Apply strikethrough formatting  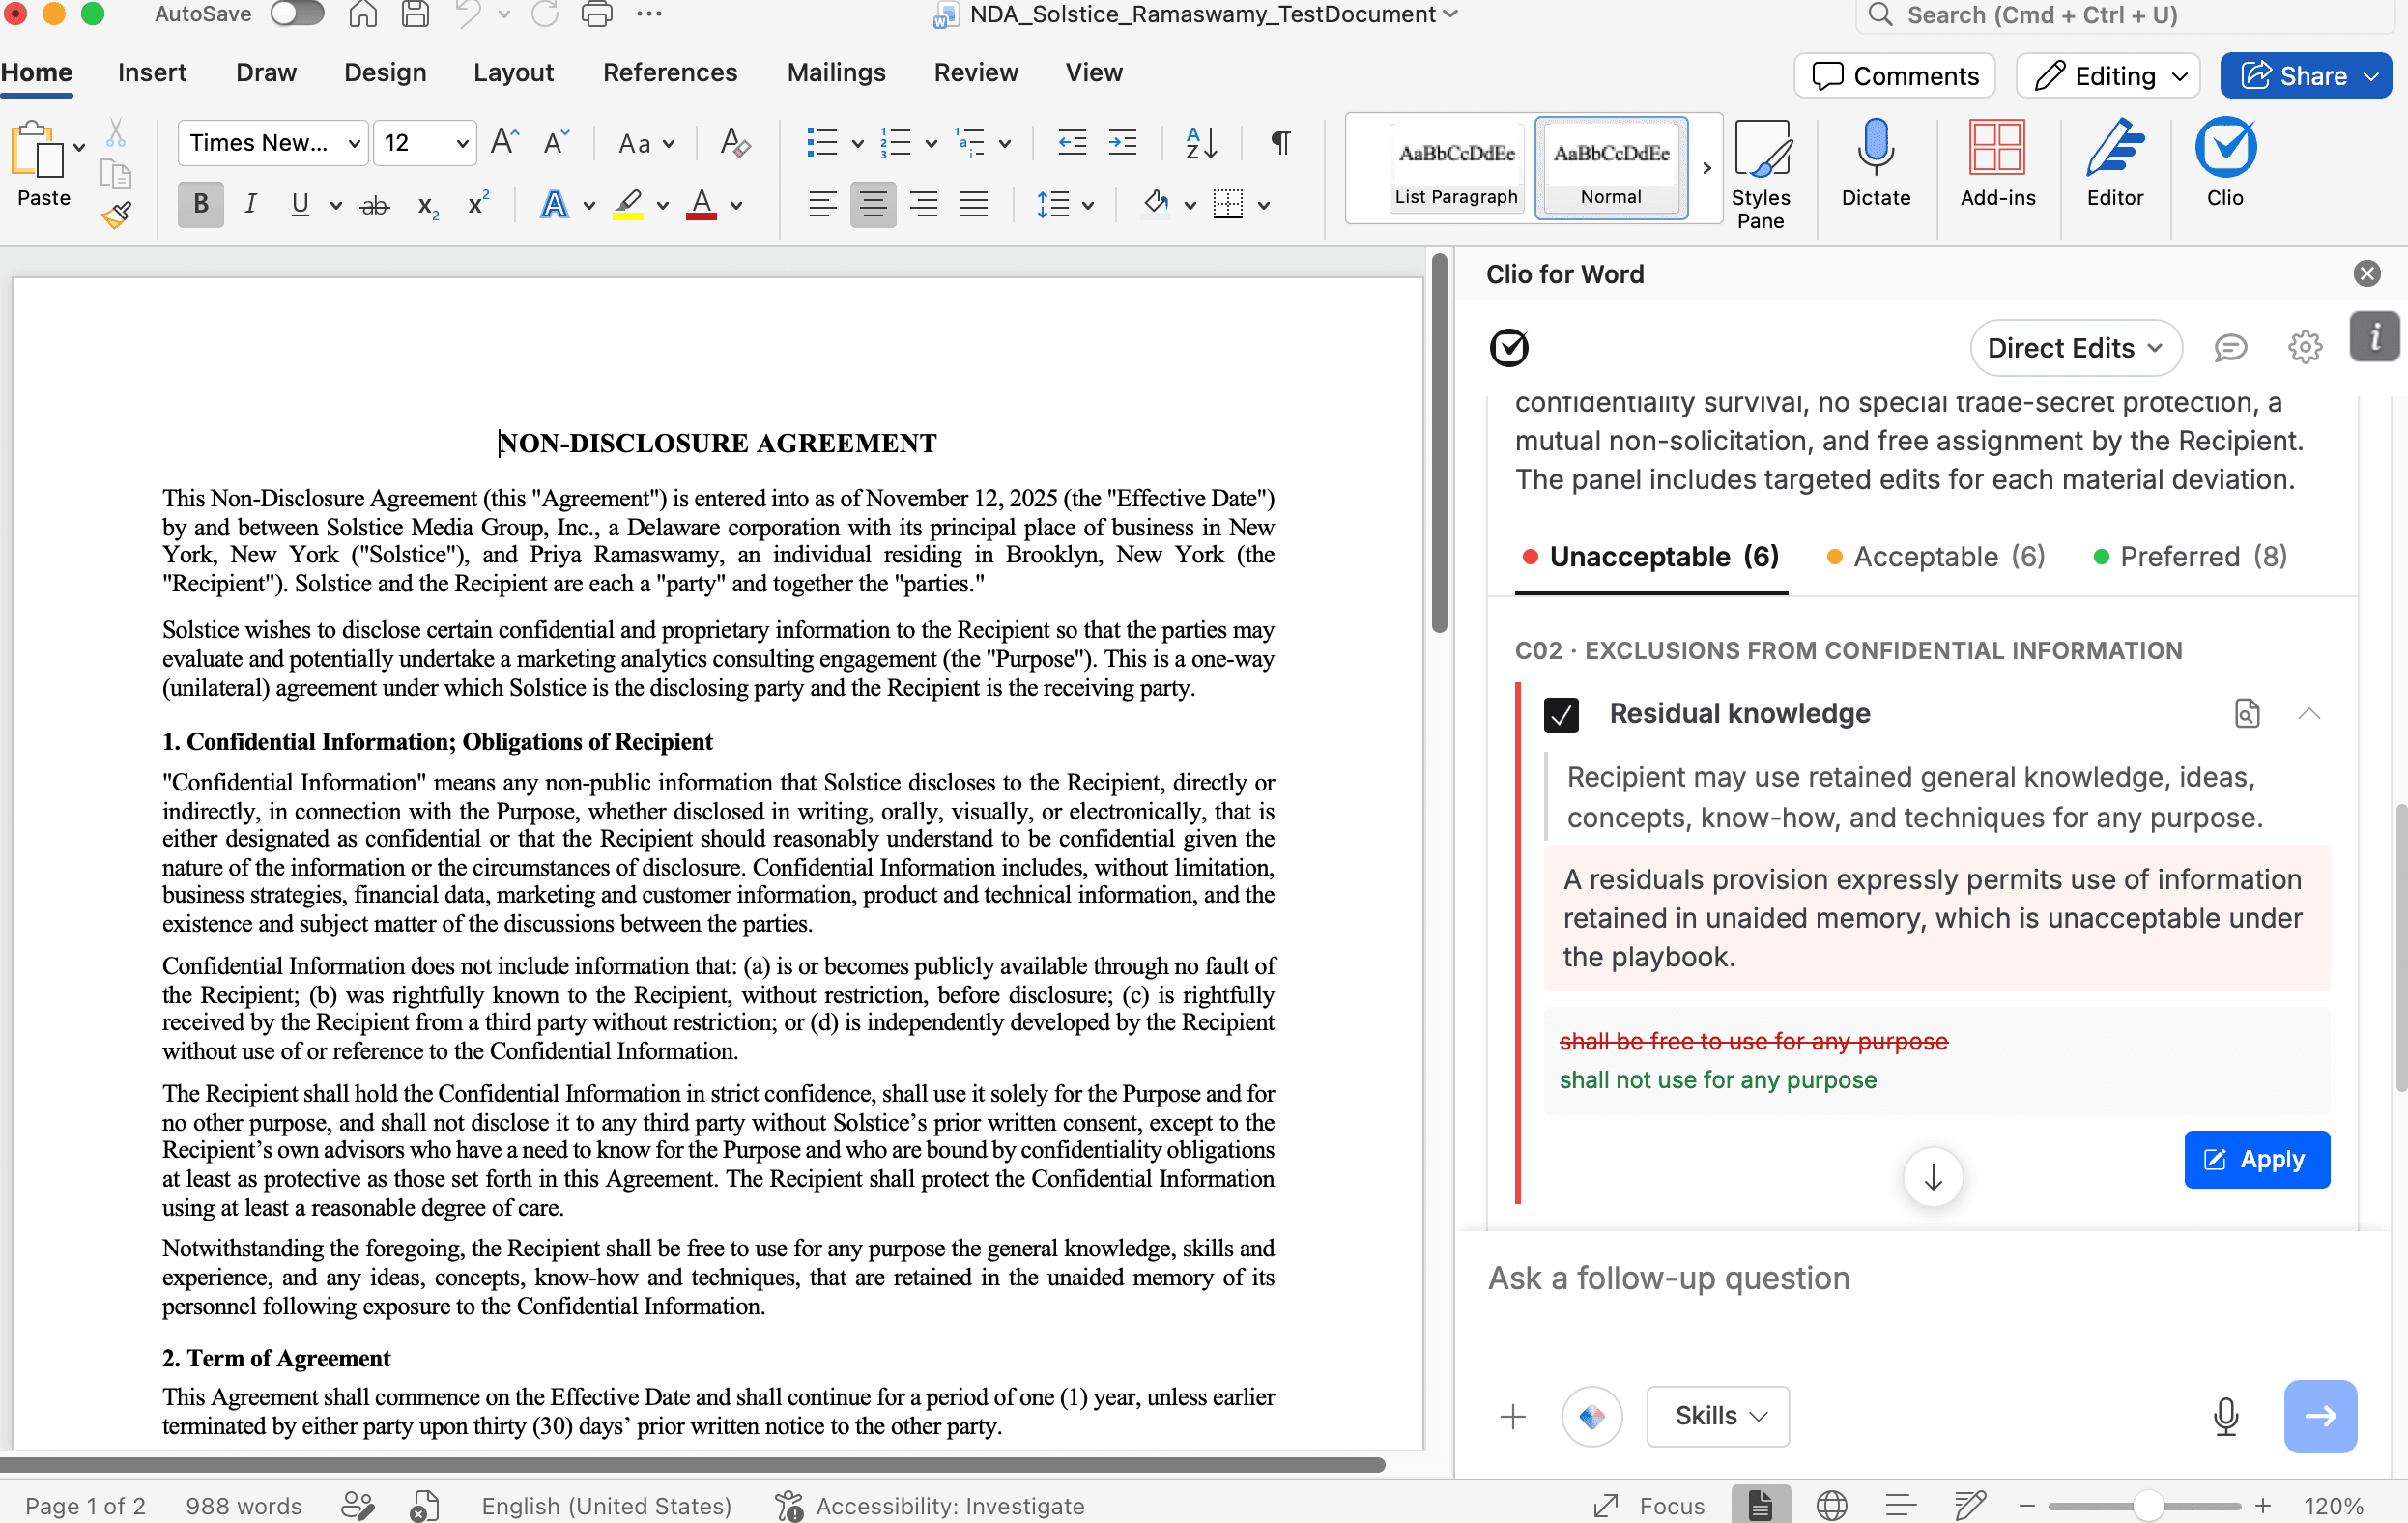374,205
